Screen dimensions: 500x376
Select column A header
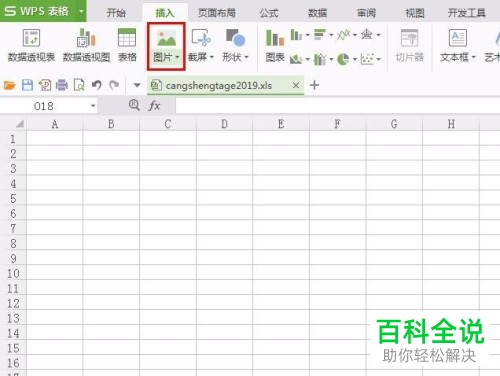click(55, 124)
